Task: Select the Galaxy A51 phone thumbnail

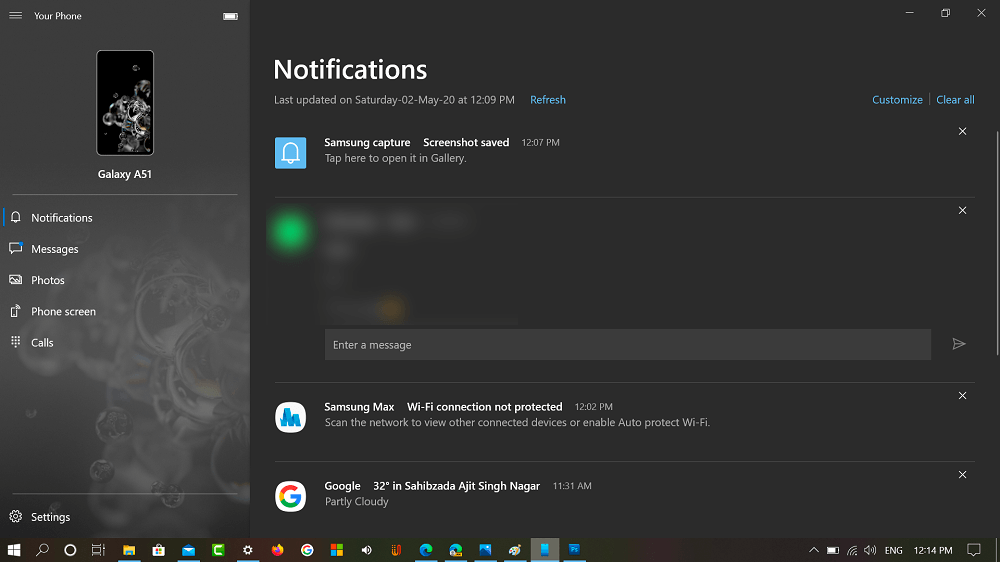Action: 125,103
